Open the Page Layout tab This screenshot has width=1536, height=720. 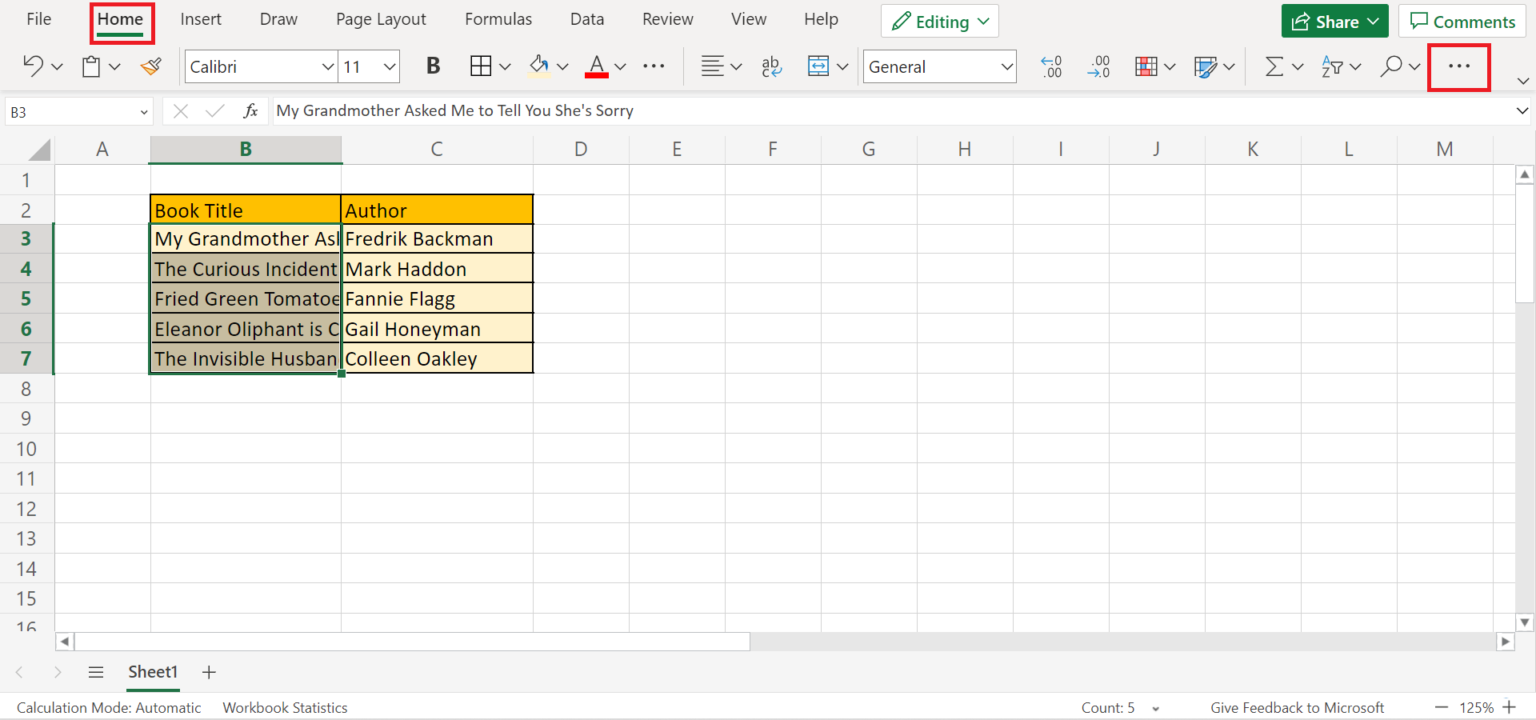pyautogui.click(x=381, y=19)
